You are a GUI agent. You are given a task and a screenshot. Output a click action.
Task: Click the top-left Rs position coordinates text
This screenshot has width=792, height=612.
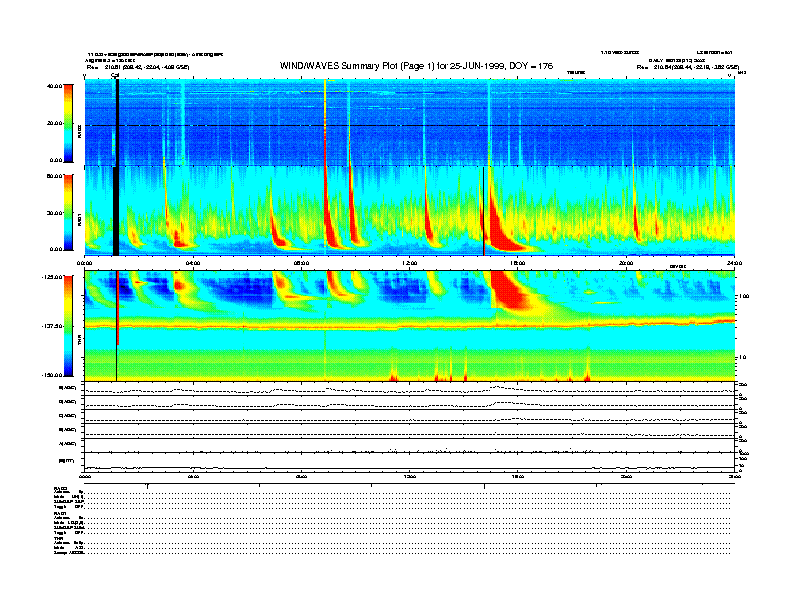tap(138, 67)
